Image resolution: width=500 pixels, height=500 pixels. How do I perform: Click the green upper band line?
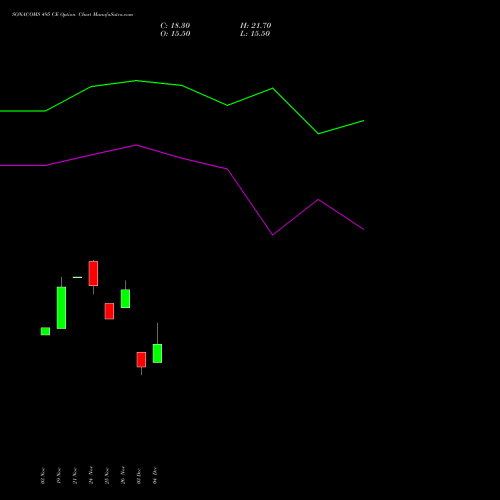(x=182, y=86)
